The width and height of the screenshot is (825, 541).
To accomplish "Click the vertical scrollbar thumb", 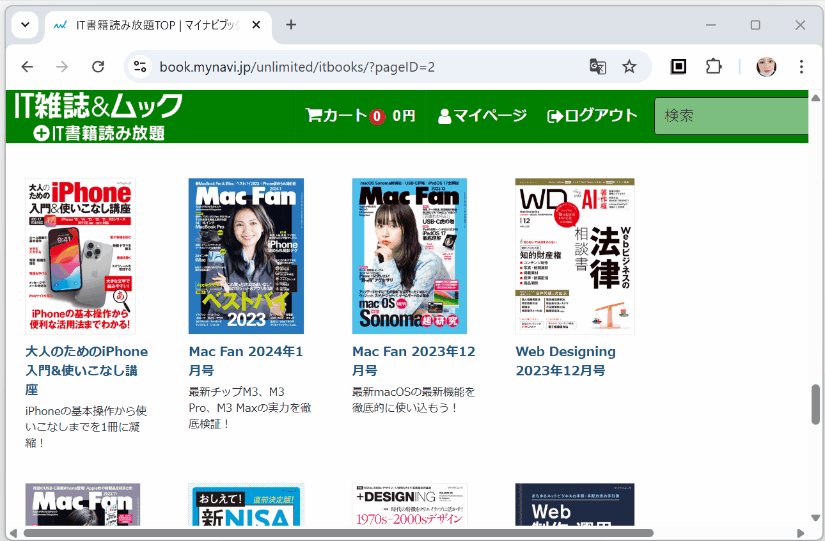I will (x=816, y=404).
